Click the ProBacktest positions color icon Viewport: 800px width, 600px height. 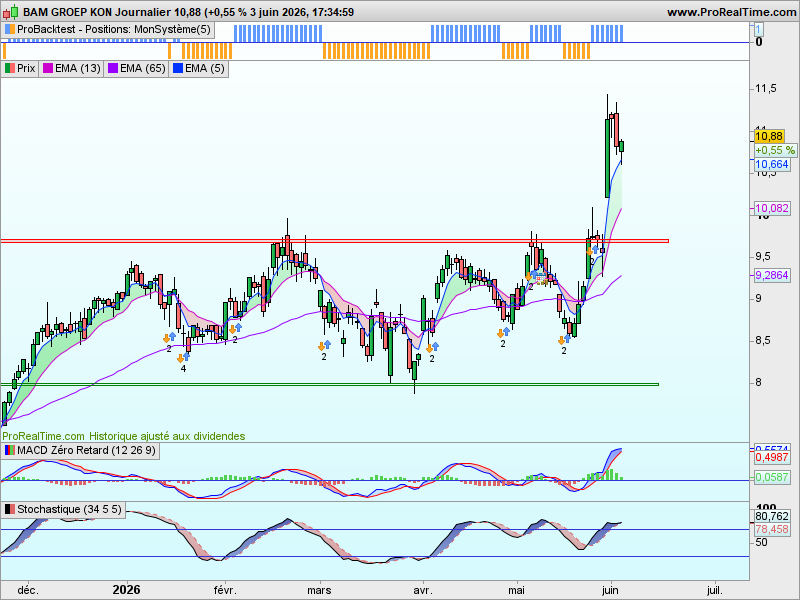coord(10,30)
